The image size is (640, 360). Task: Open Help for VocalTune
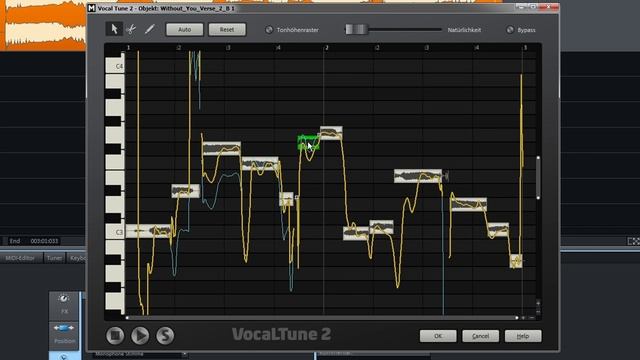pos(523,336)
